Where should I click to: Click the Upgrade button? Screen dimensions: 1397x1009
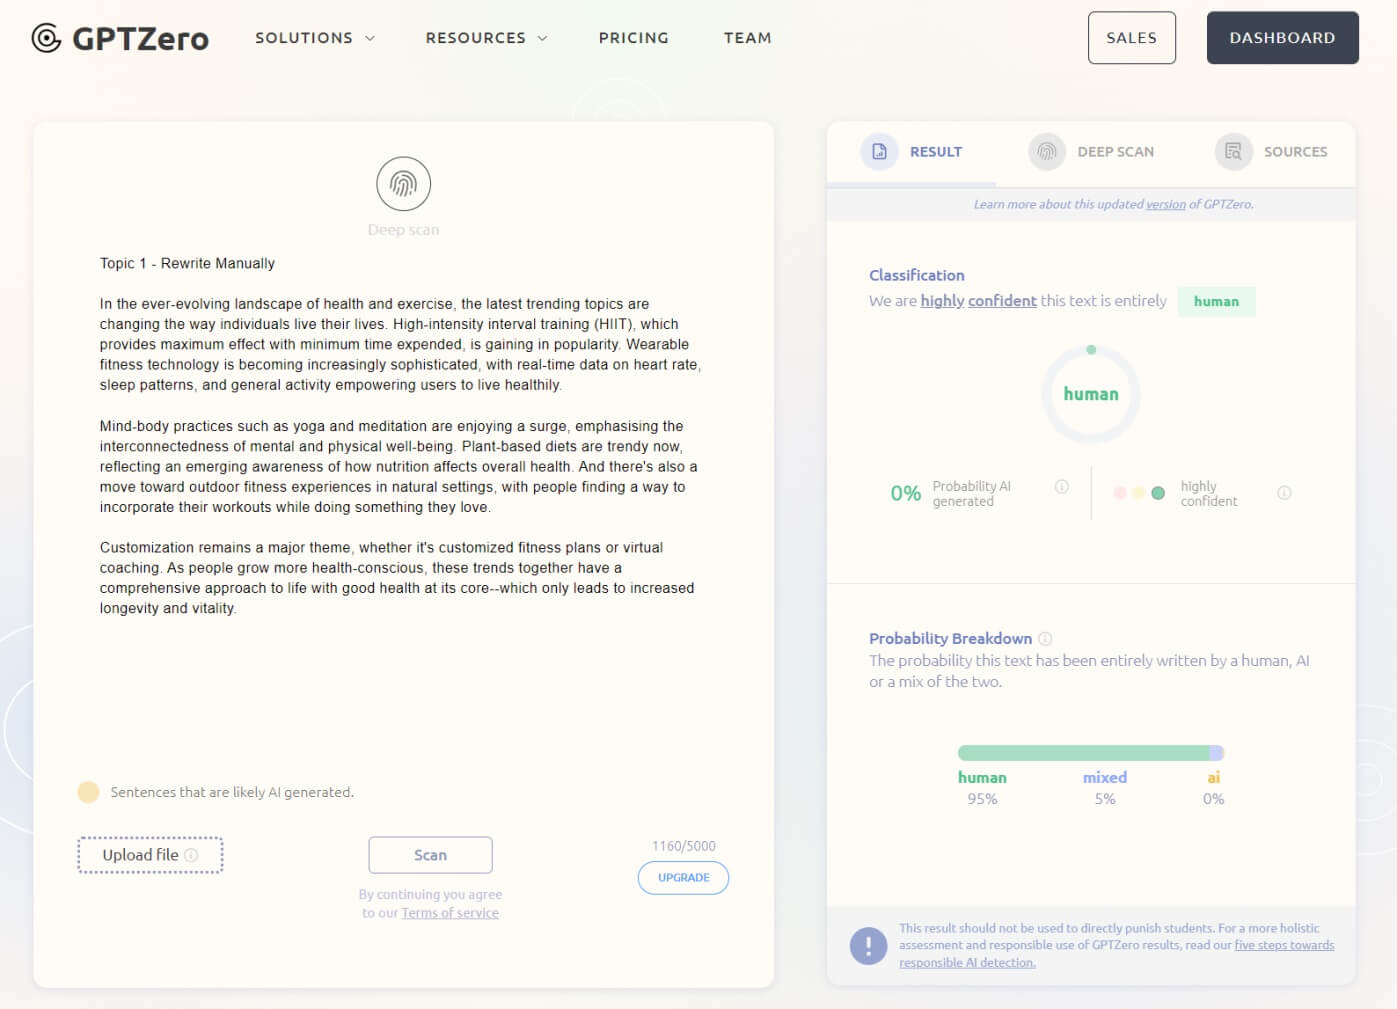(x=683, y=878)
